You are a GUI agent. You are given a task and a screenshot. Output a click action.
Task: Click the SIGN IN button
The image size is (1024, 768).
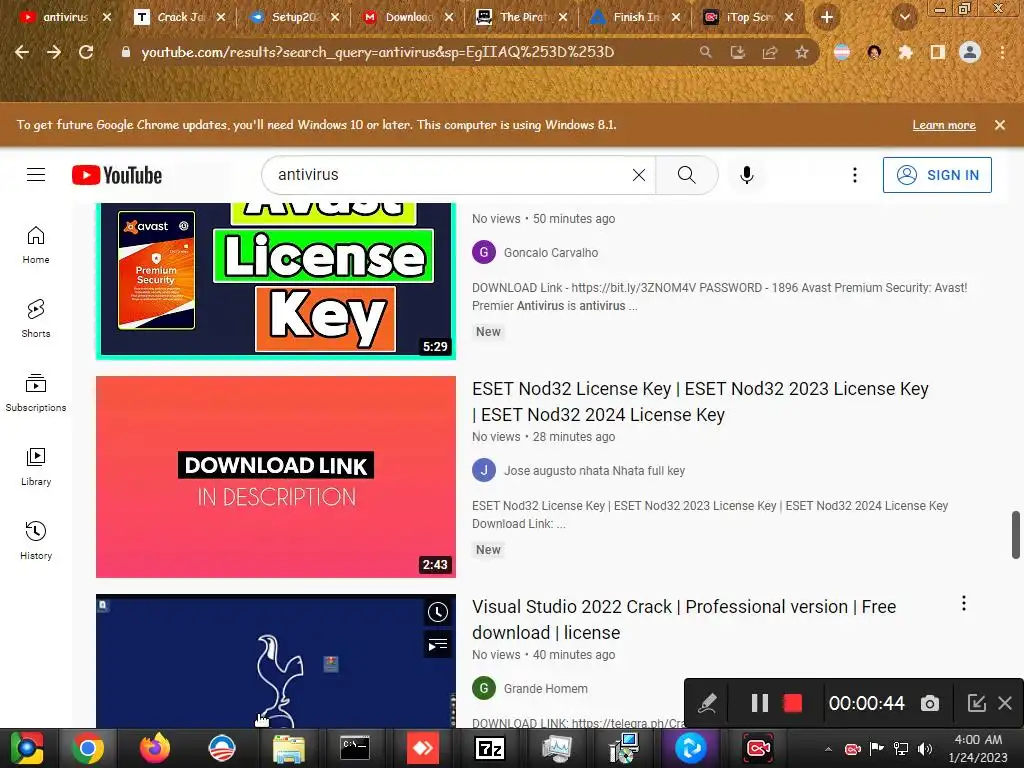[x=937, y=174]
